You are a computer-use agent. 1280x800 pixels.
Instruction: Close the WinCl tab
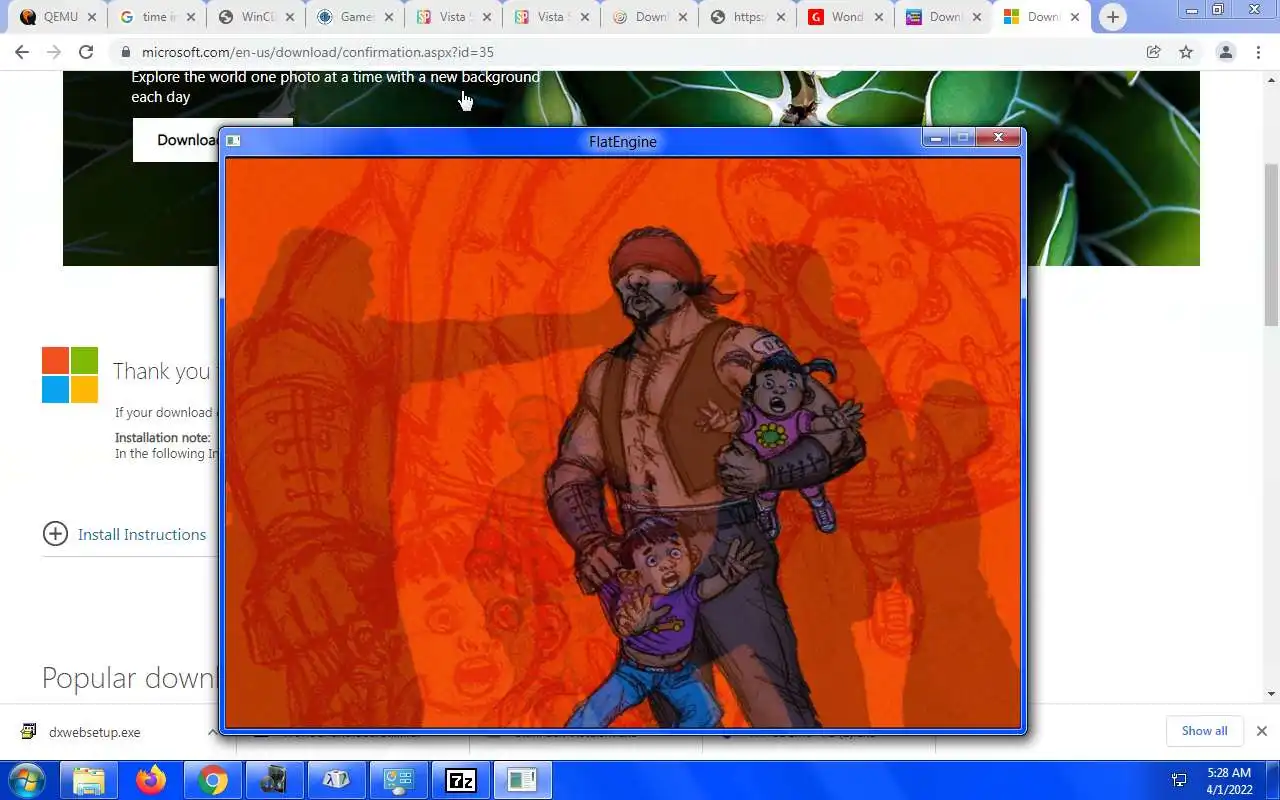[x=290, y=17]
